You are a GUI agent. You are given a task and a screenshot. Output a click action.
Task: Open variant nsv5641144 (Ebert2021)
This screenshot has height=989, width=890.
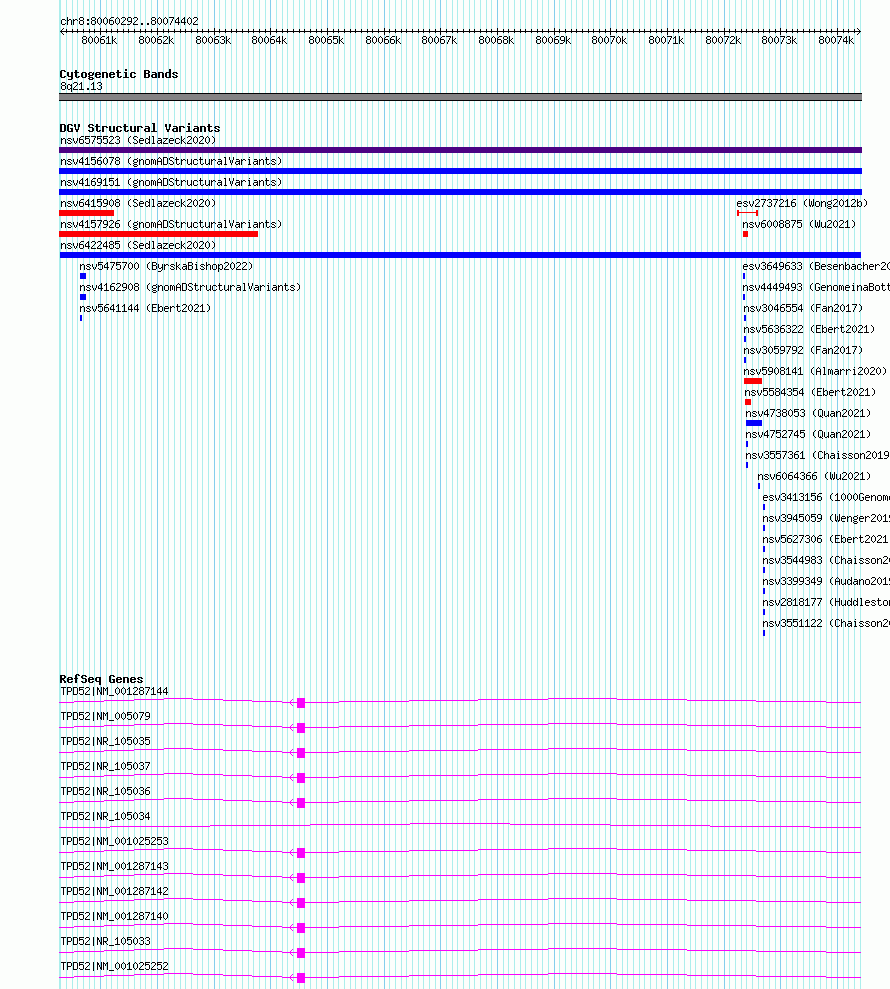coord(145,308)
